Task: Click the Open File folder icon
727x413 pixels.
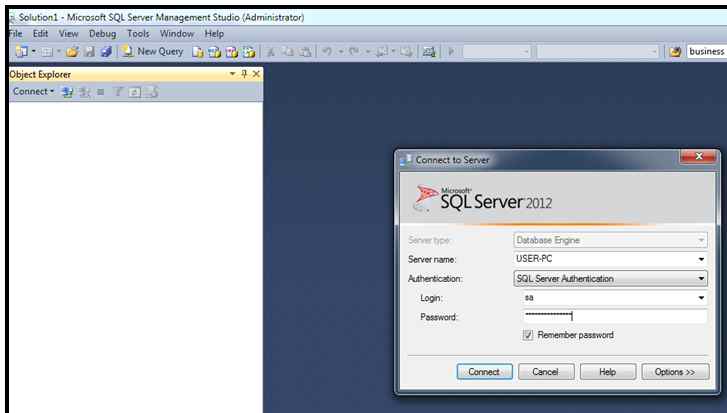Action: 72,51
